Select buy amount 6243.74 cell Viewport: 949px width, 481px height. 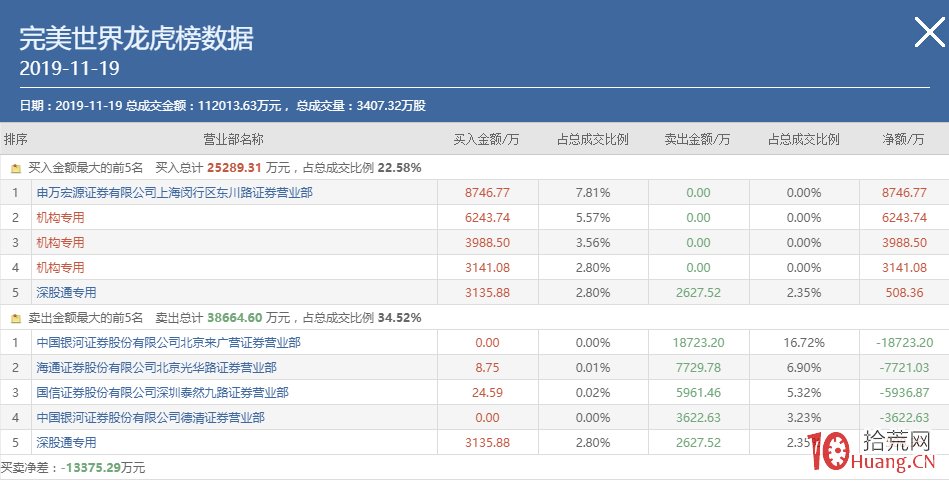pos(487,217)
